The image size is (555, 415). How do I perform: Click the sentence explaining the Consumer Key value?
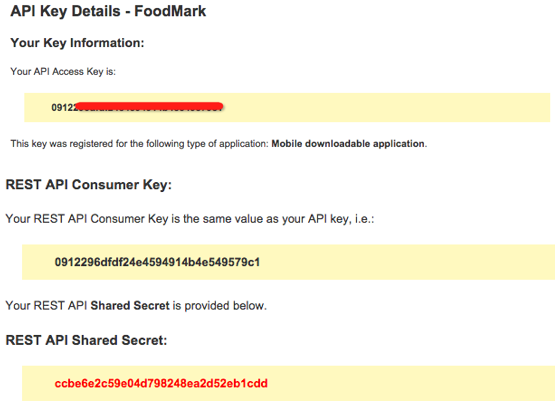click(190, 219)
